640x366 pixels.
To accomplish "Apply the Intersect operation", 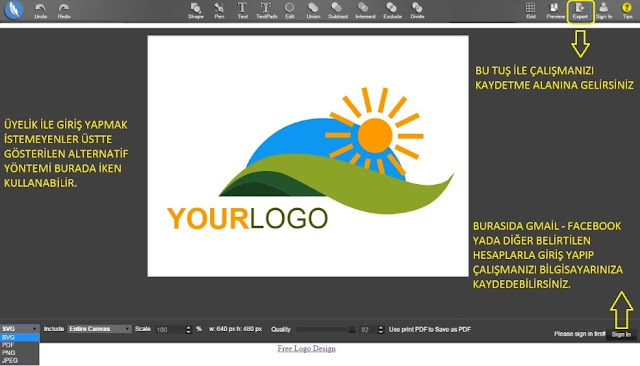I will [x=365, y=11].
